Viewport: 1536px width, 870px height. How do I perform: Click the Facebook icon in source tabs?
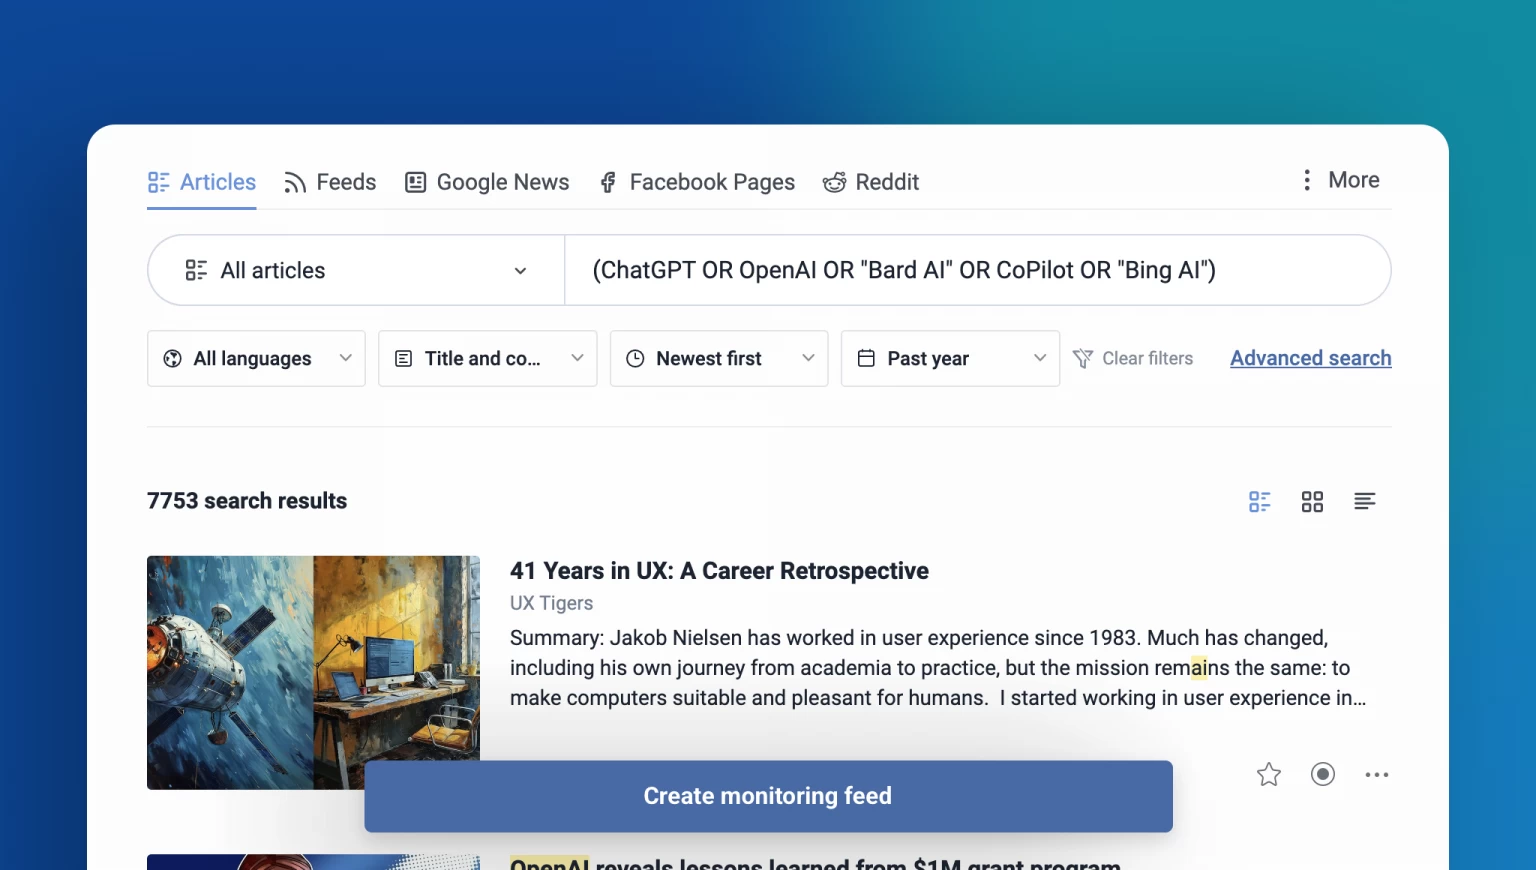[607, 183]
